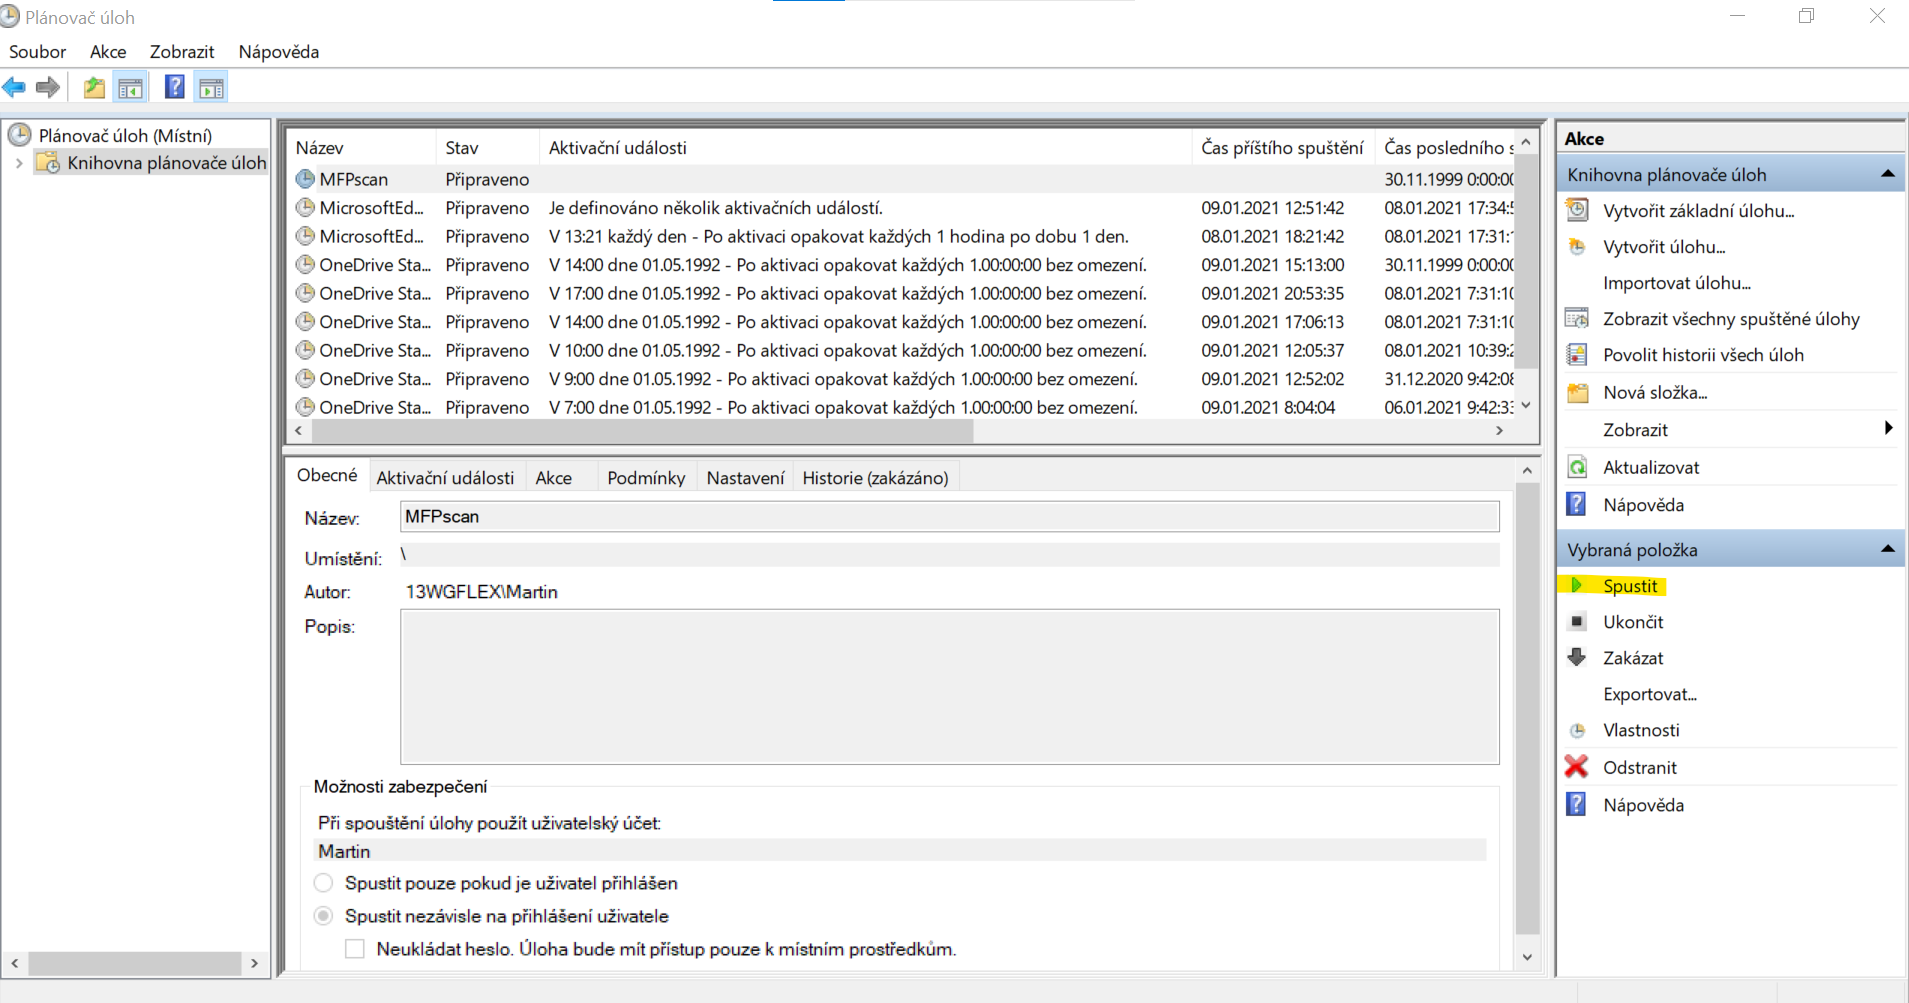Expand Knihovna plánovače úloh tree node
1909x1003 pixels.
(18, 163)
